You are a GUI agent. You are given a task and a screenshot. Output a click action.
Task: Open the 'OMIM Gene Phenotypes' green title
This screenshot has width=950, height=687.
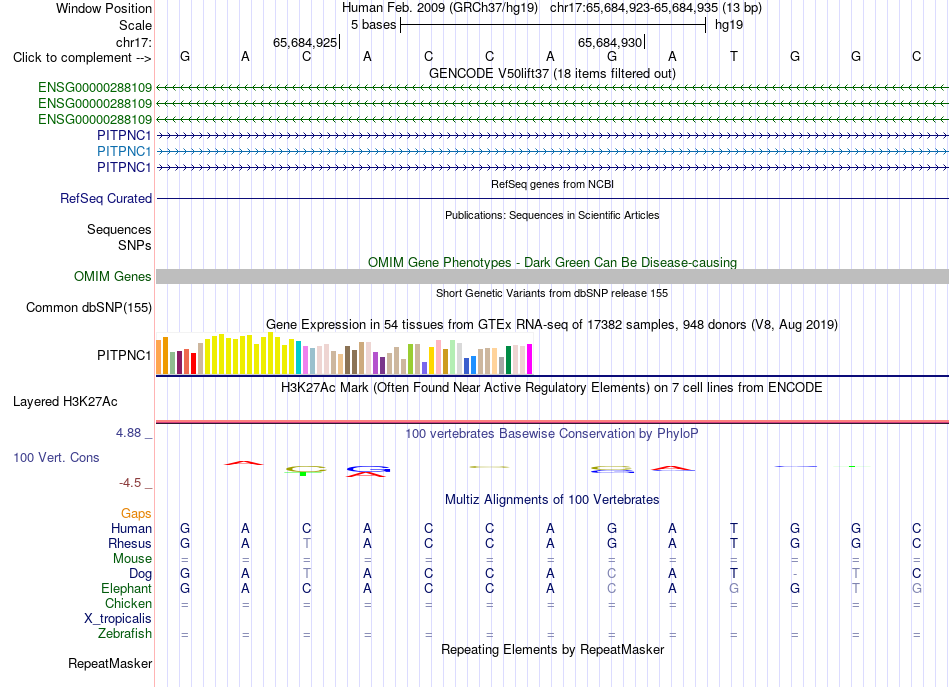[x=552, y=262]
